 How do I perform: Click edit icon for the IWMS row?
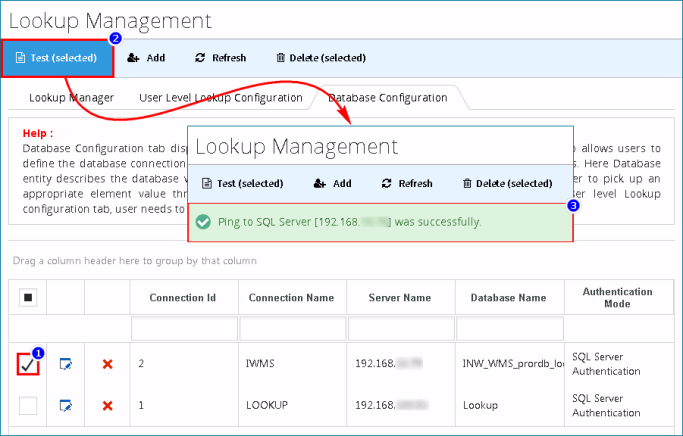[x=66, y=364]
